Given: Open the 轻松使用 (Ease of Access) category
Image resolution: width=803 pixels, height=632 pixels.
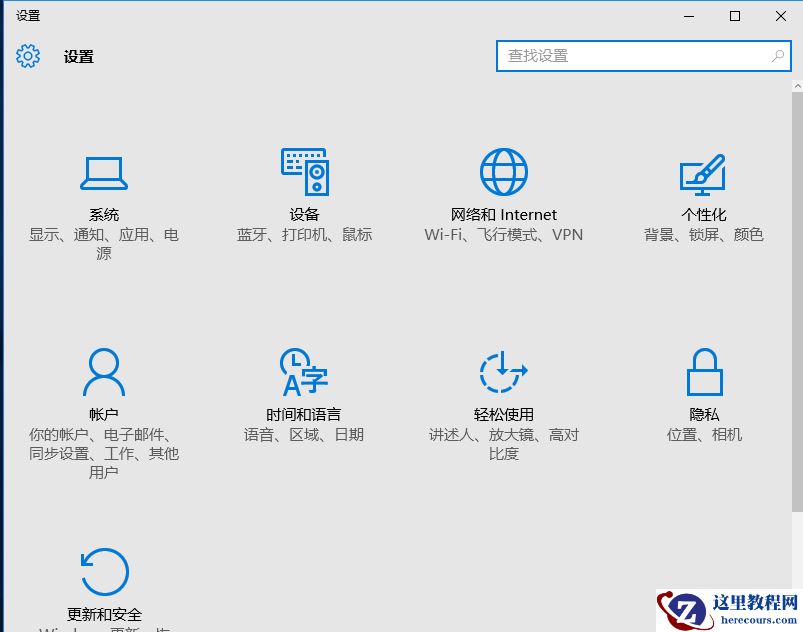Looking at the screenshot, I should tap(503, 390).
